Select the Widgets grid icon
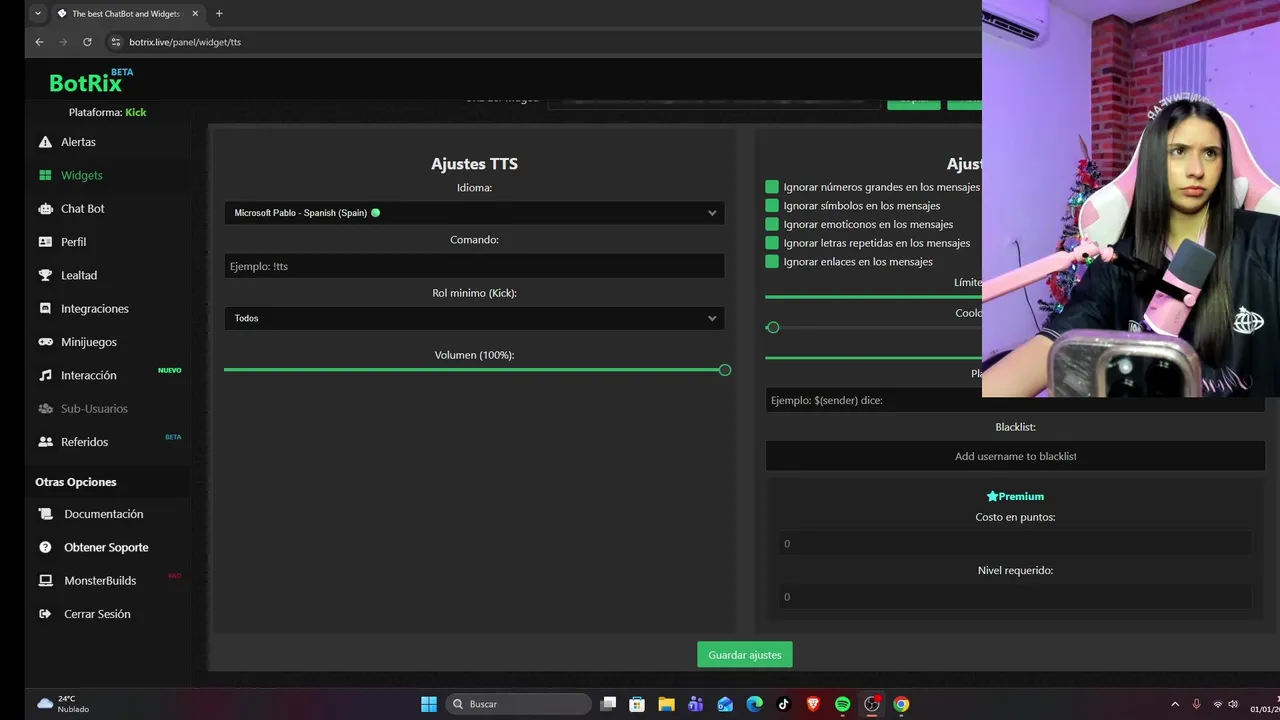 [45, 175]
